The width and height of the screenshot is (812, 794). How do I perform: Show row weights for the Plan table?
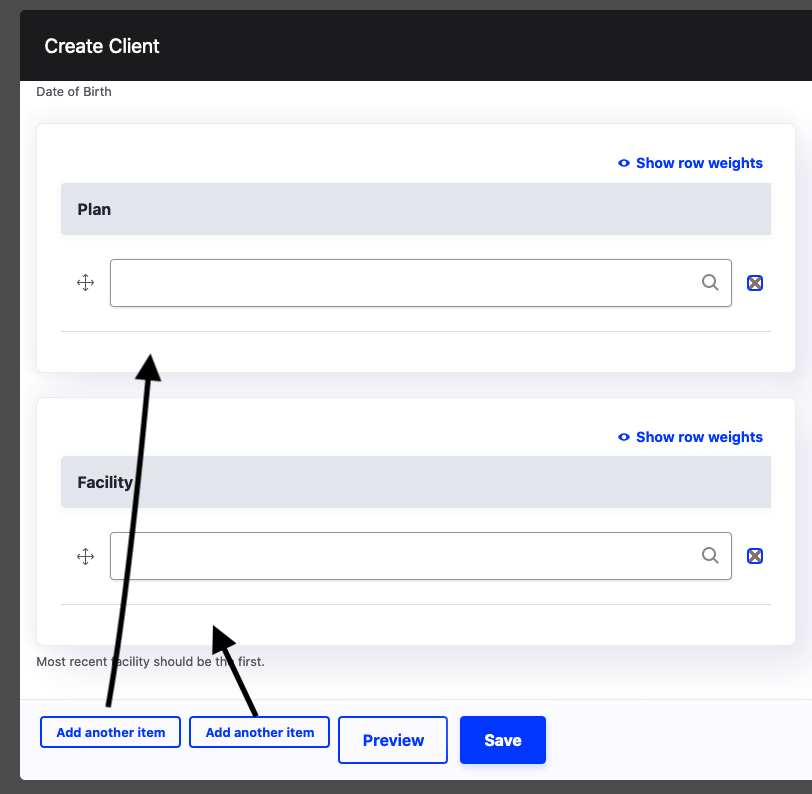pos(699,163)
